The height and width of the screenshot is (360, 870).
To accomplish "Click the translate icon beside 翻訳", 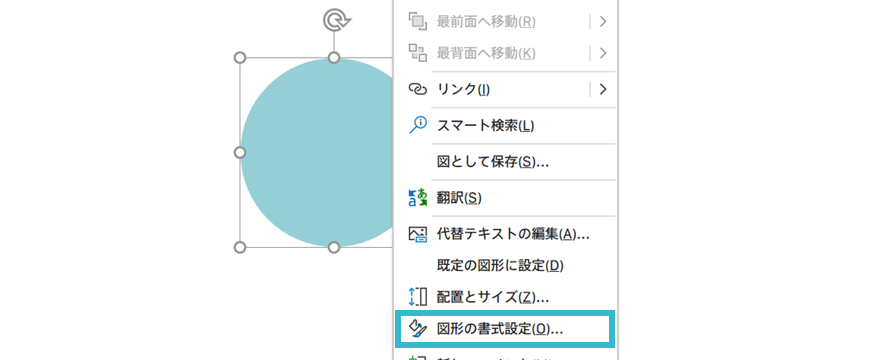I will tap(417, 197).
